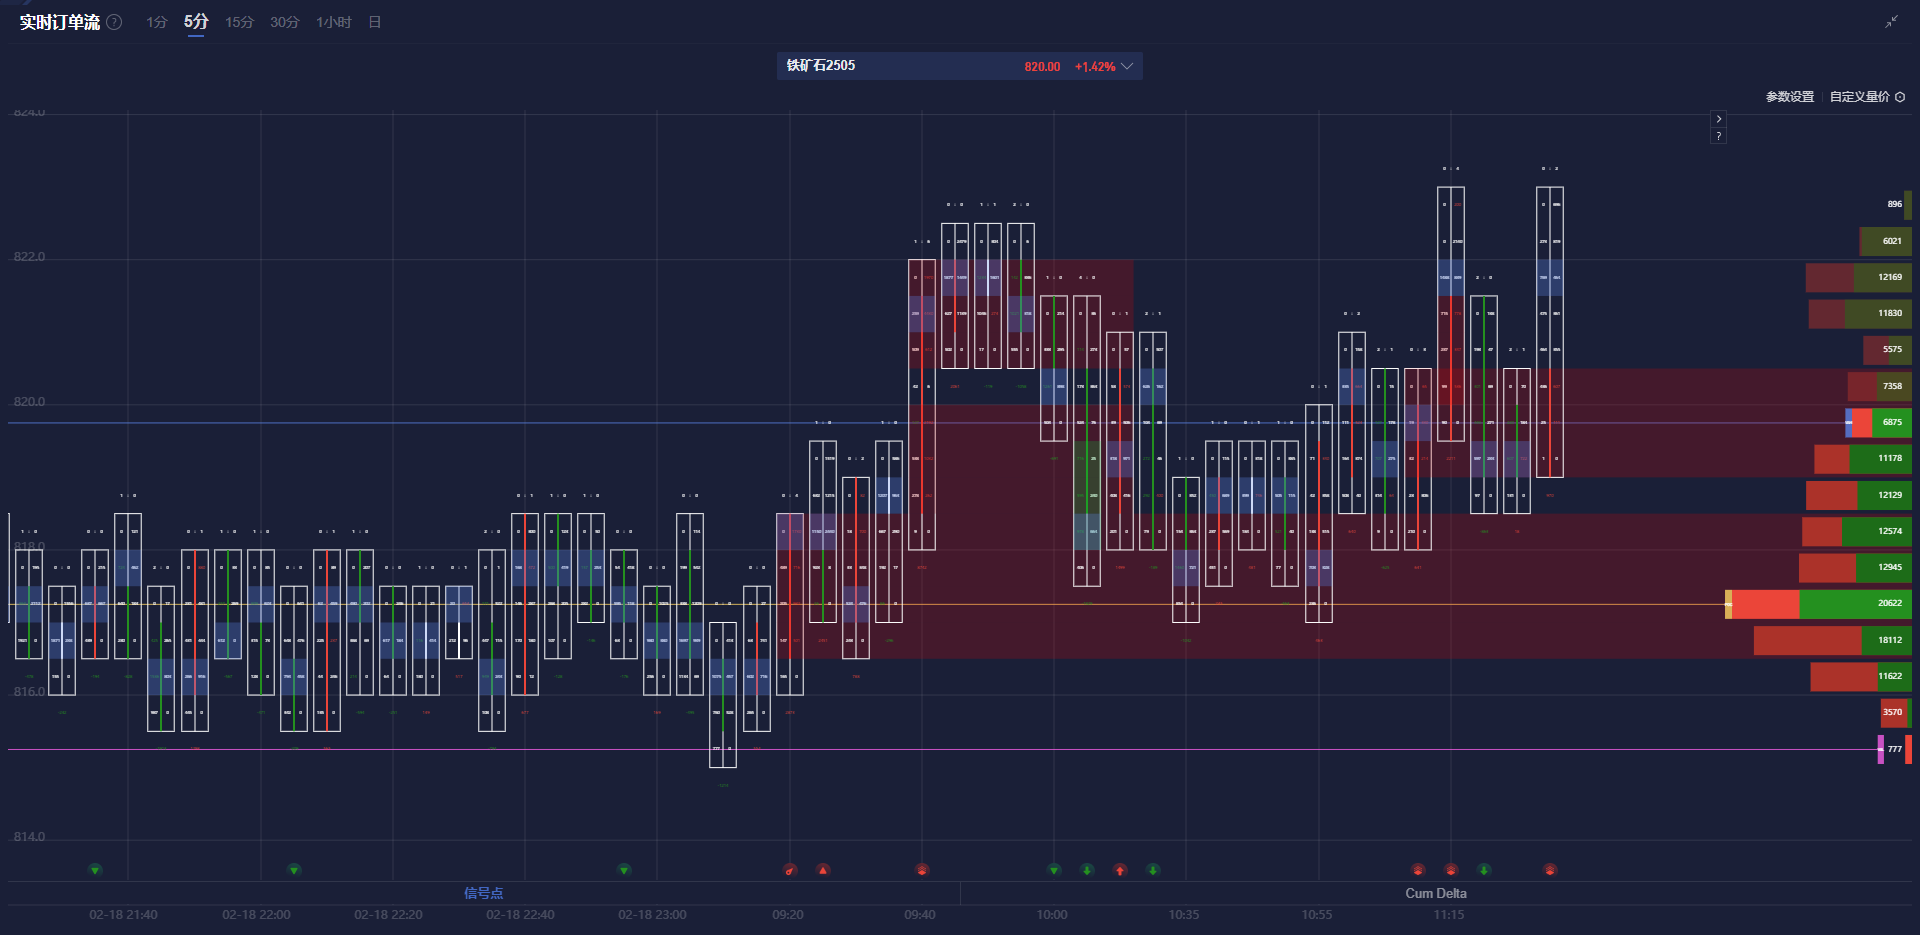The width and height of the screenshot is (1920, 935).
Task: Click the red up-triangle signal marker
Action: coord(823,870)
